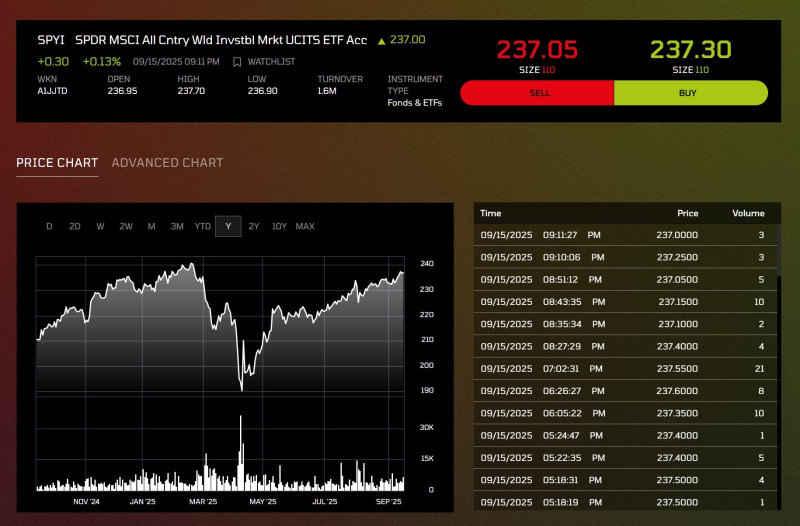Select the Y chart range
The width and height of the screenshot is (800, 526).
(x=228, y=226)
